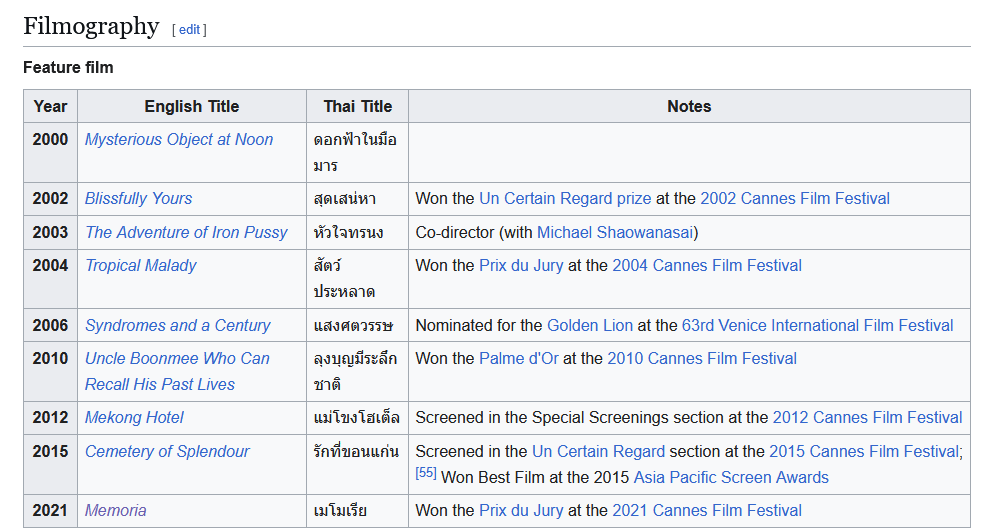Open the Palme d'Or link
Image resolution: width=1003 pixels, height=530 pixels.
click(519, 358)
